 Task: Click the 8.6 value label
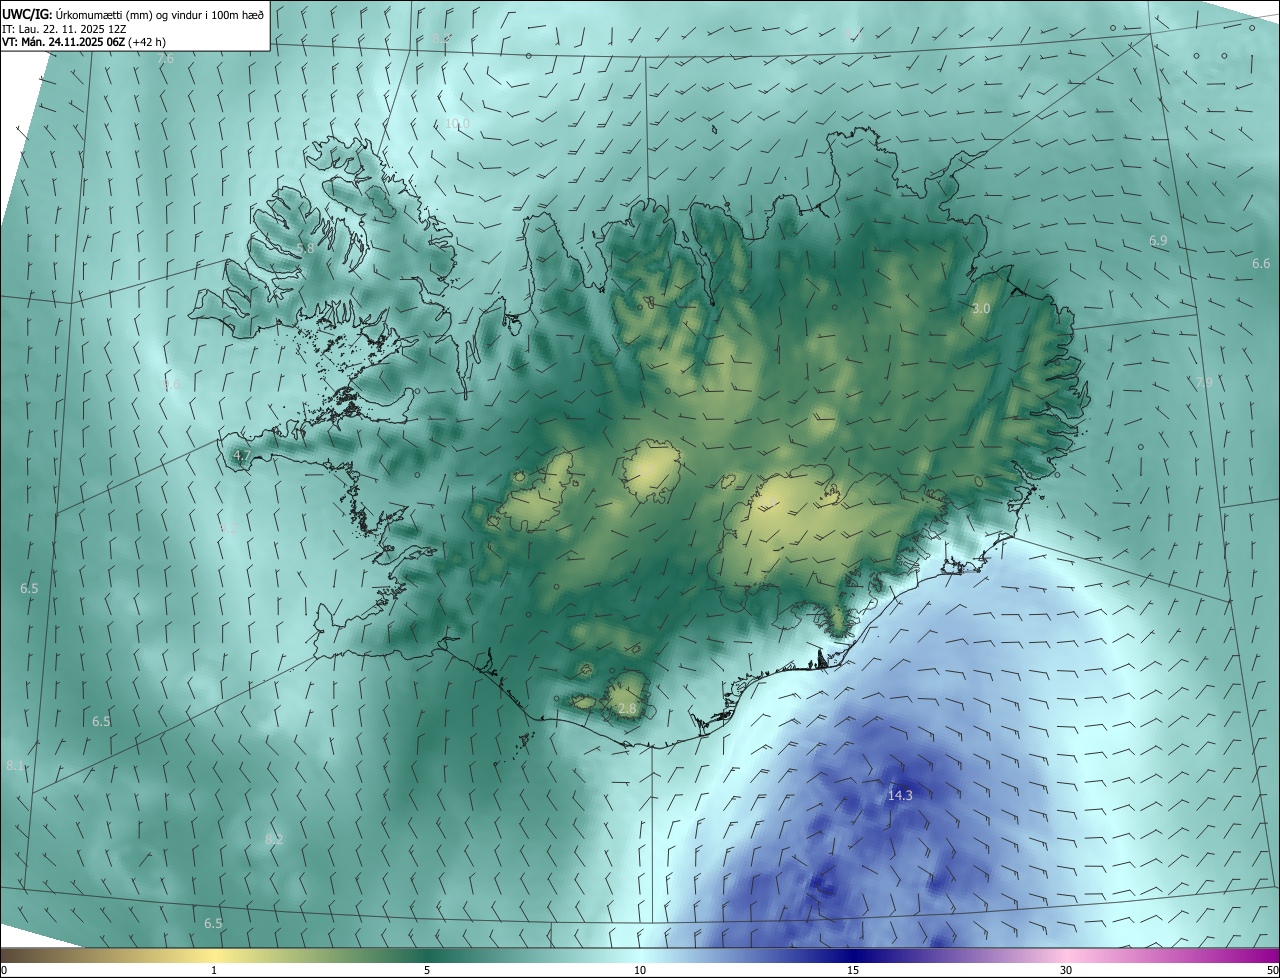coord(171,384)
